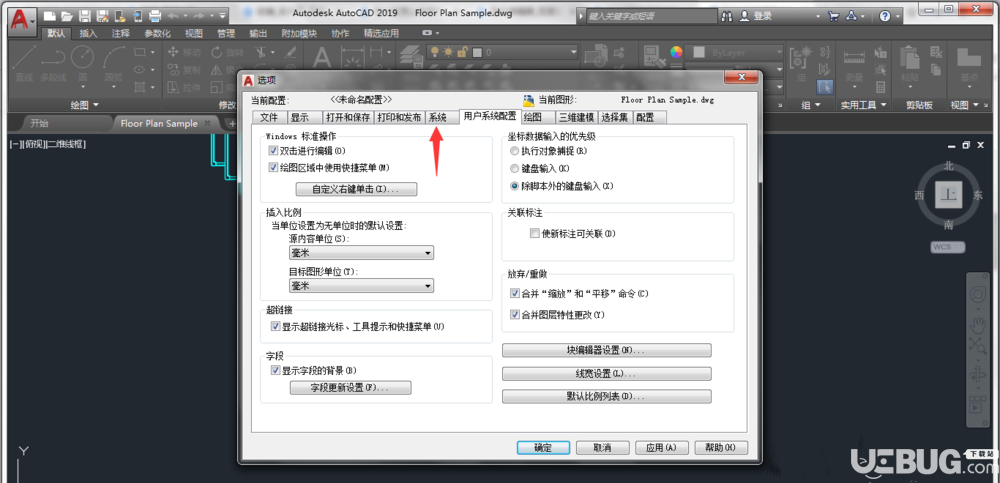
Task: Expand the quick access toolbar customize arrow
Action: (x=223, y=15)
